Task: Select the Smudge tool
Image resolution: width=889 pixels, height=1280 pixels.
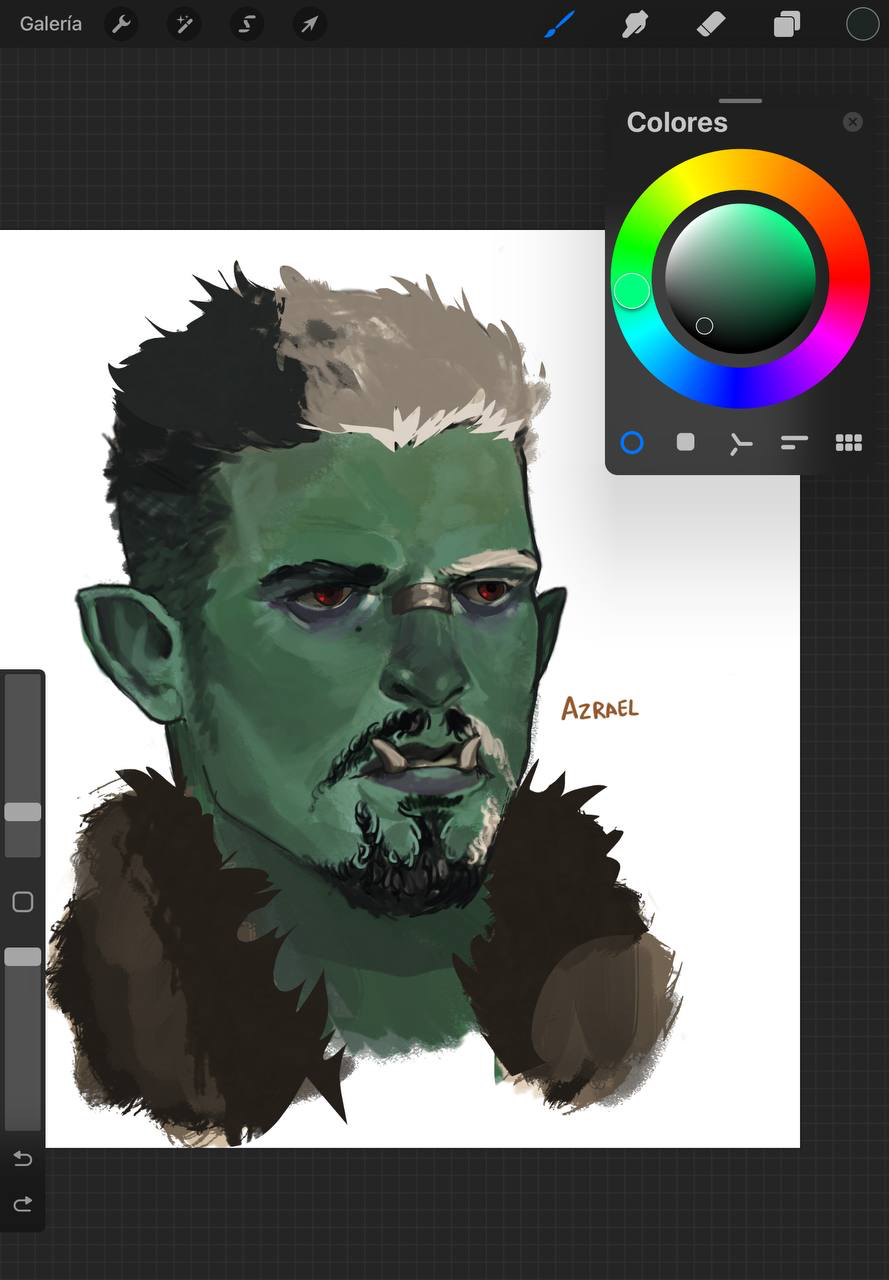Action: (635, 24)
